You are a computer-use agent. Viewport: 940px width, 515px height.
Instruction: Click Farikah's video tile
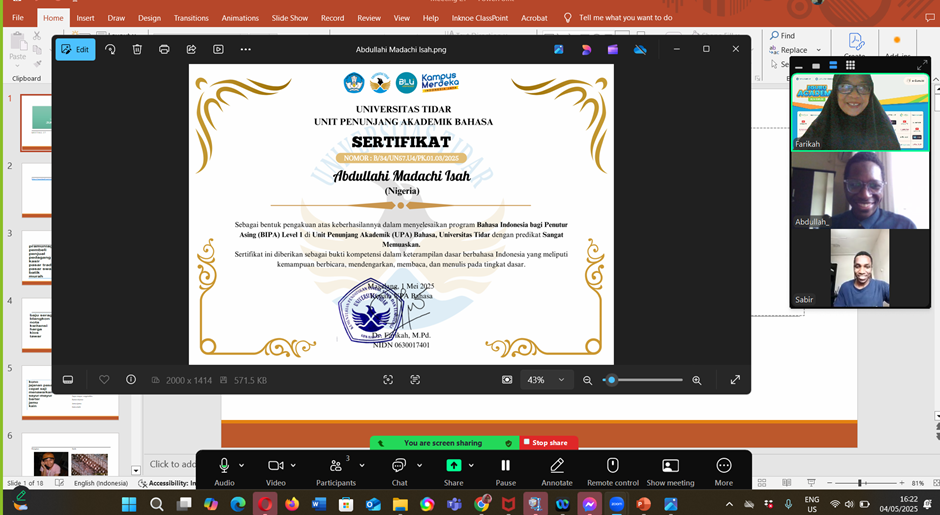click(860, 112)
